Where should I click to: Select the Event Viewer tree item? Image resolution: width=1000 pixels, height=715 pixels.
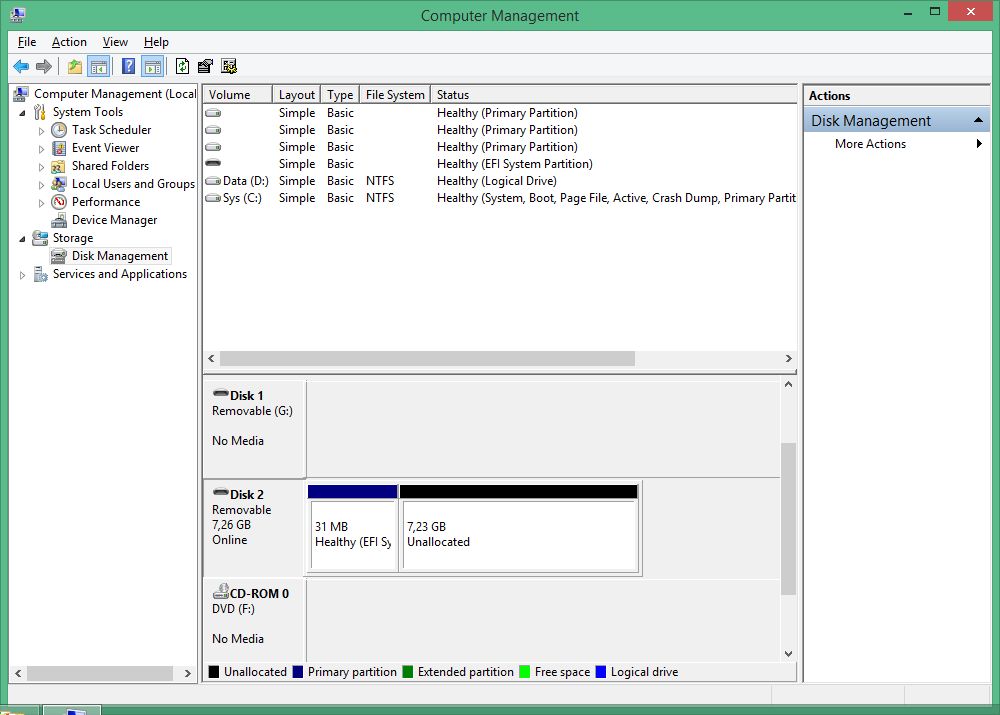(x=105, y=148)
